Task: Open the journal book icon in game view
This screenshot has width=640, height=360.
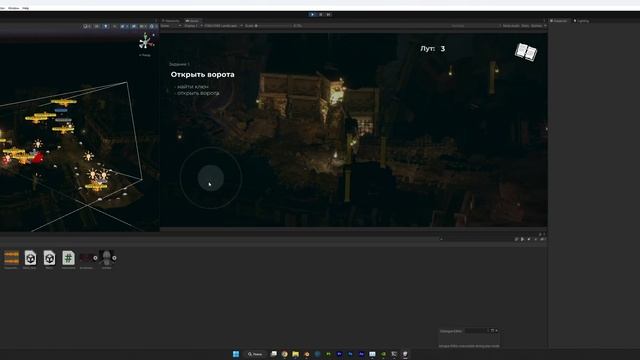Action: [526, 52]
